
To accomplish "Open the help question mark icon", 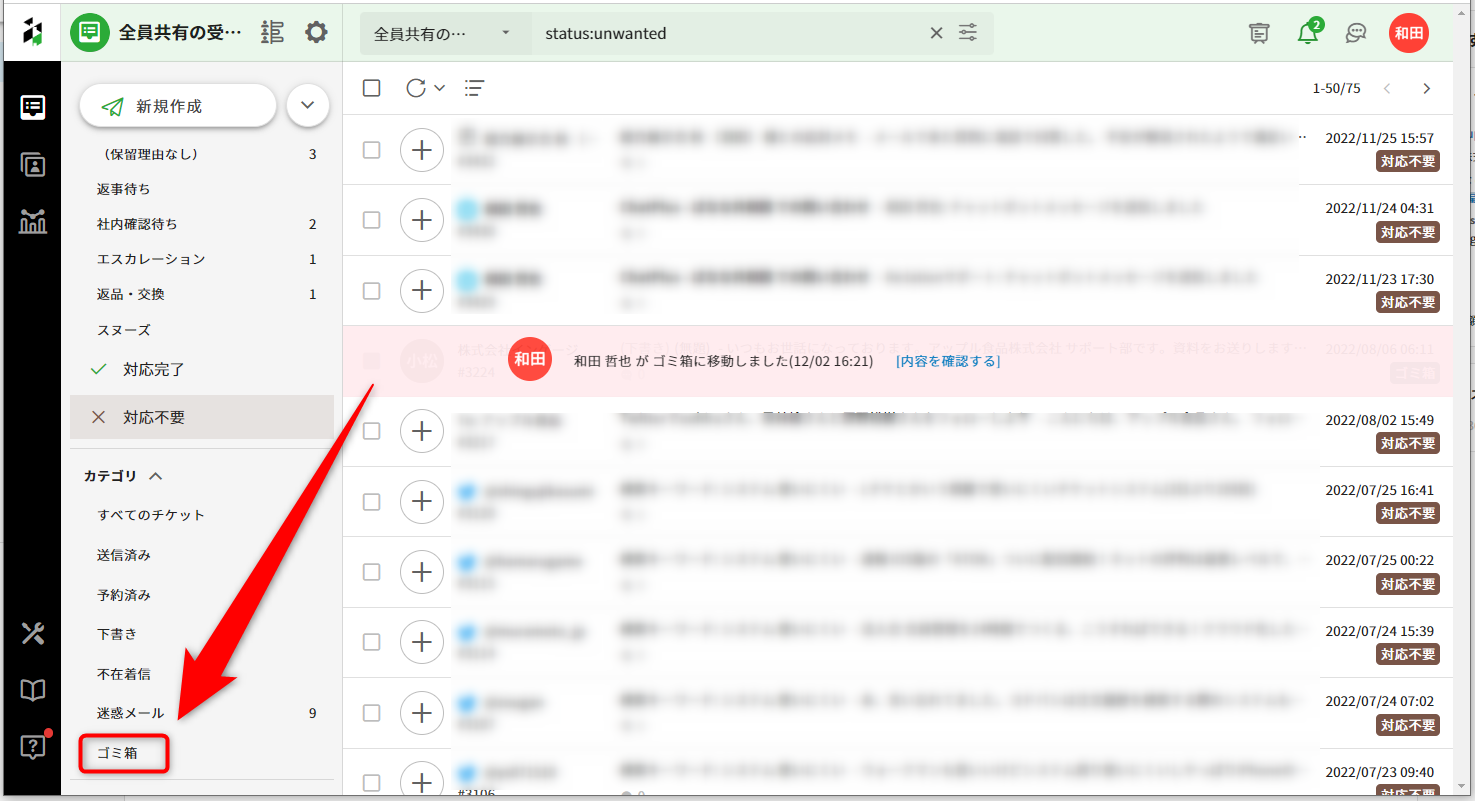I will (x=33, y=747).
